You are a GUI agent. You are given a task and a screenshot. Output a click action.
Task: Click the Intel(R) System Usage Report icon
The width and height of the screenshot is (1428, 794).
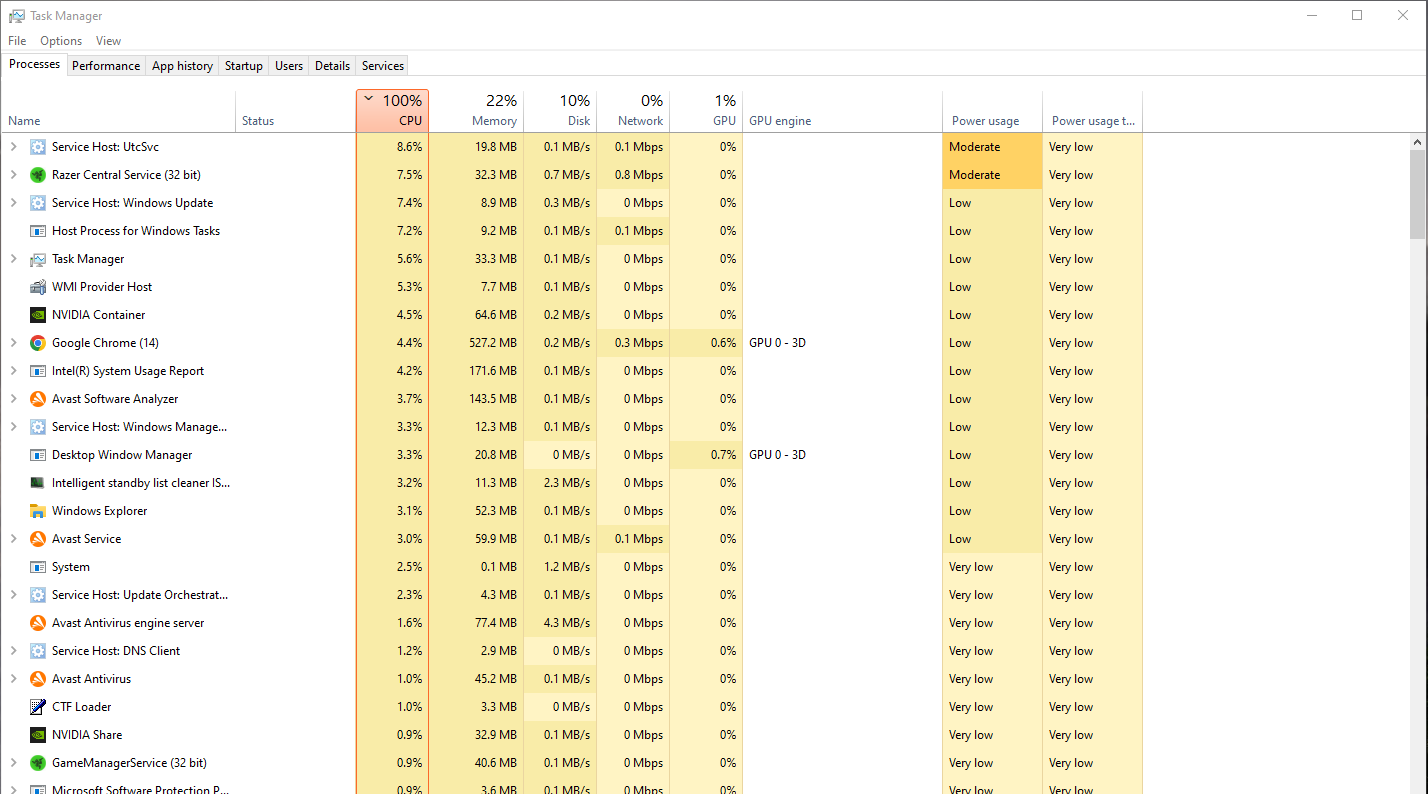(38, 371)
